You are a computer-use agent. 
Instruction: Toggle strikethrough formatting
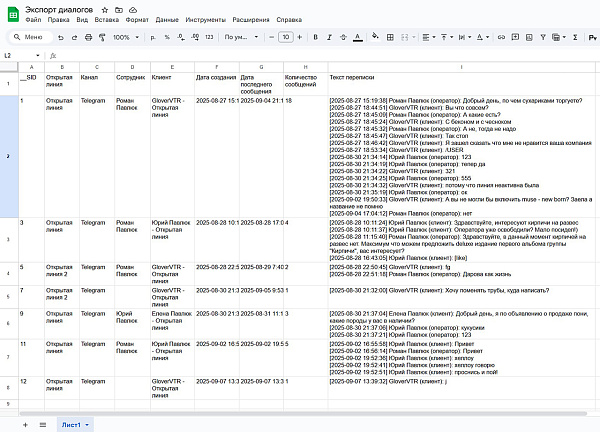pos(344,37)
